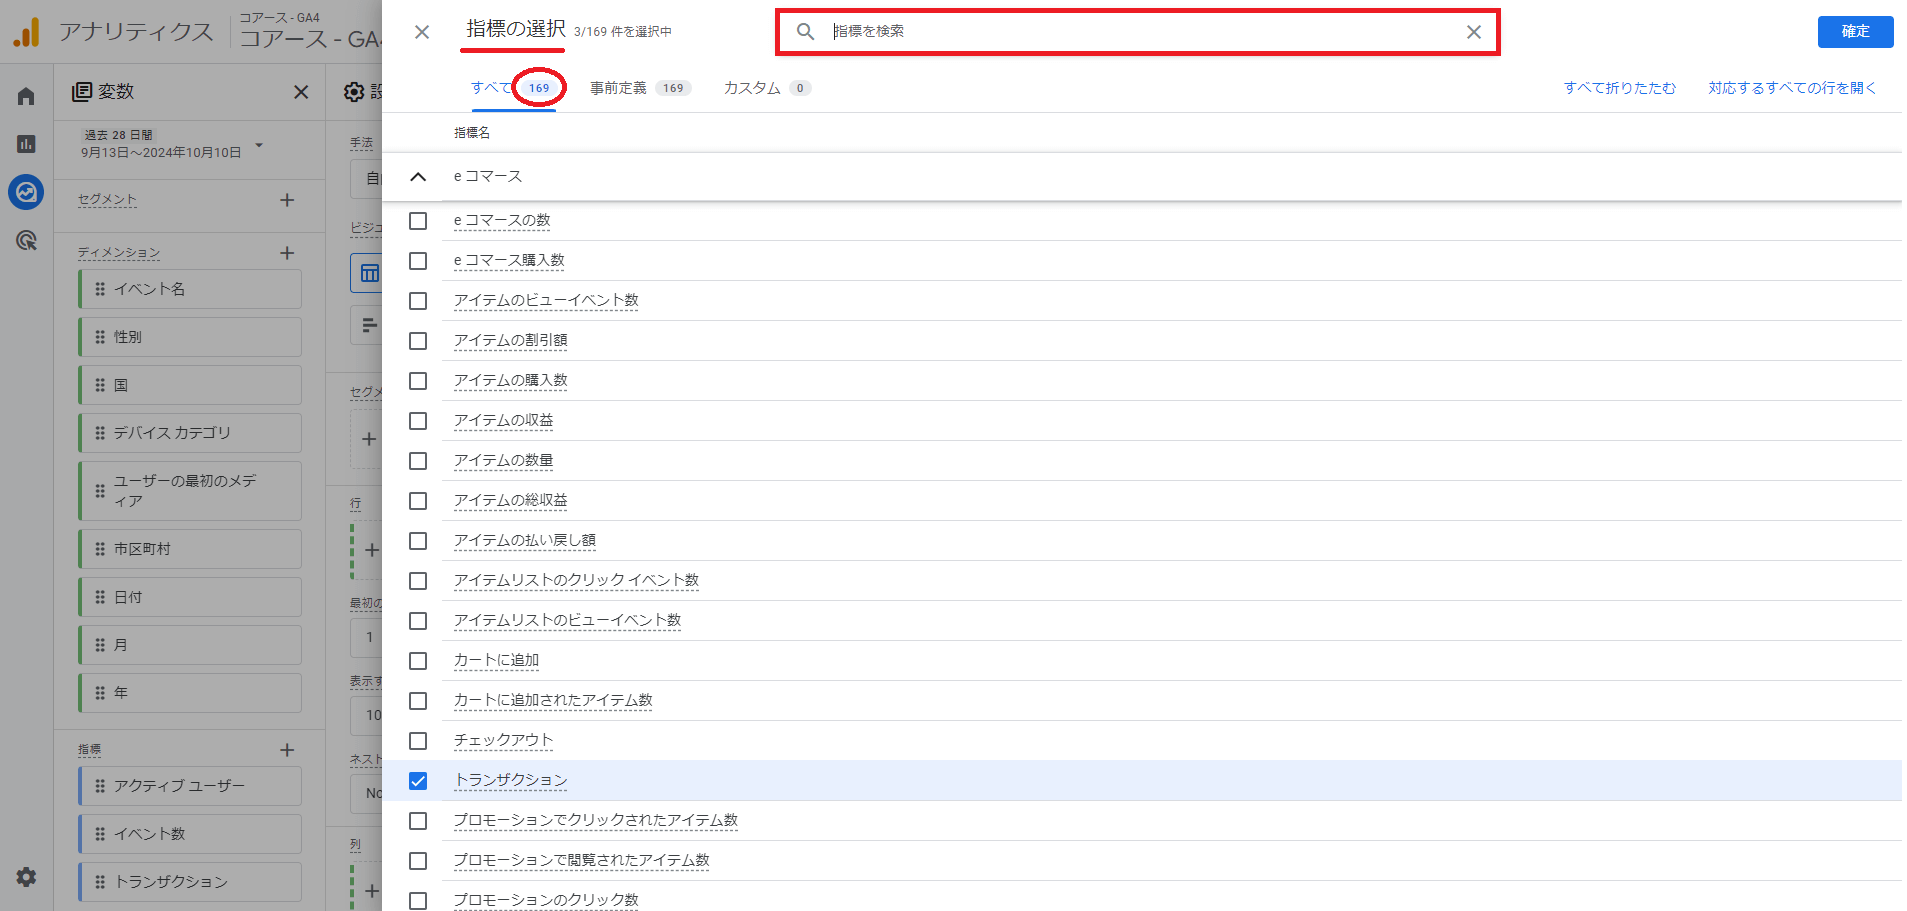Check the e コマース購入数 checkbox

(x=418, y=261)
